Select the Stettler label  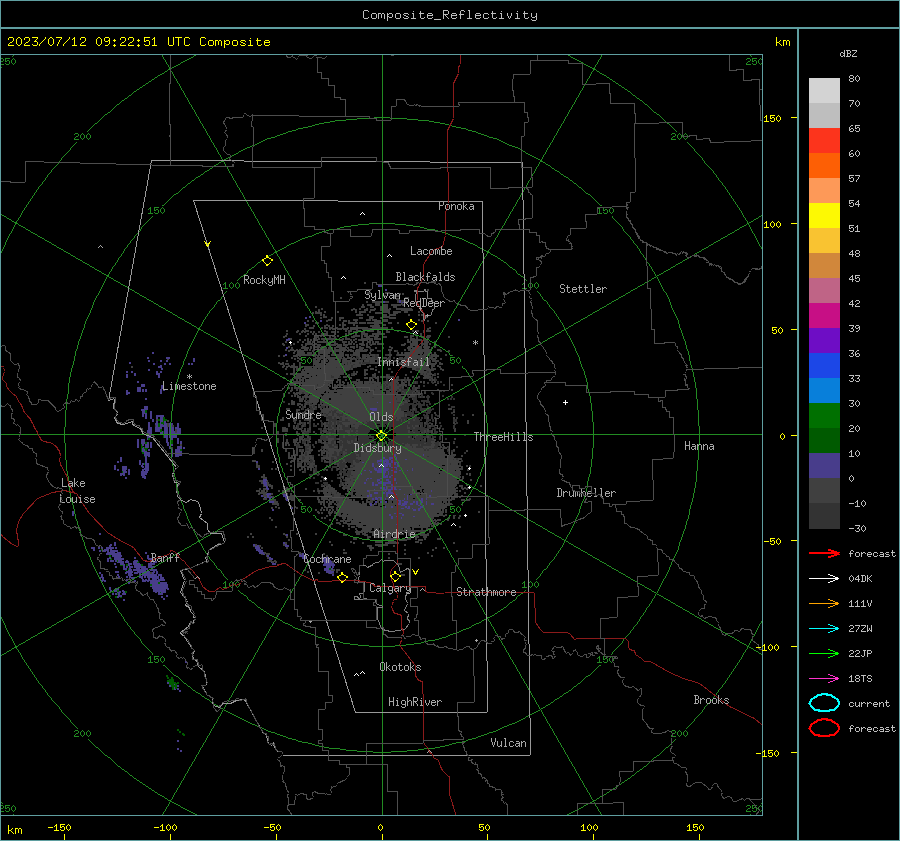(x=583, y=289)
